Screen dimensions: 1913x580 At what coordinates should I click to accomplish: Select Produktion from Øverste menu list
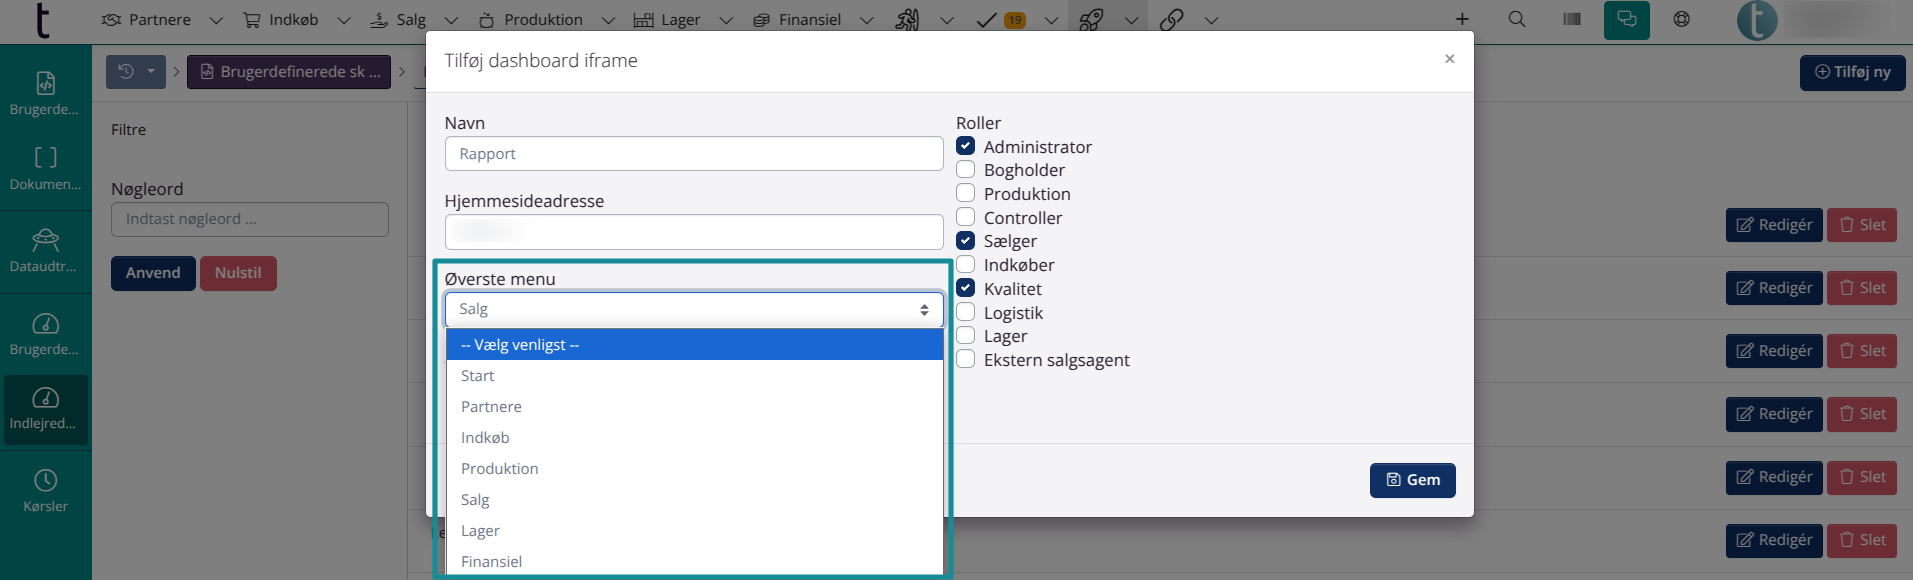click(500, 469)
